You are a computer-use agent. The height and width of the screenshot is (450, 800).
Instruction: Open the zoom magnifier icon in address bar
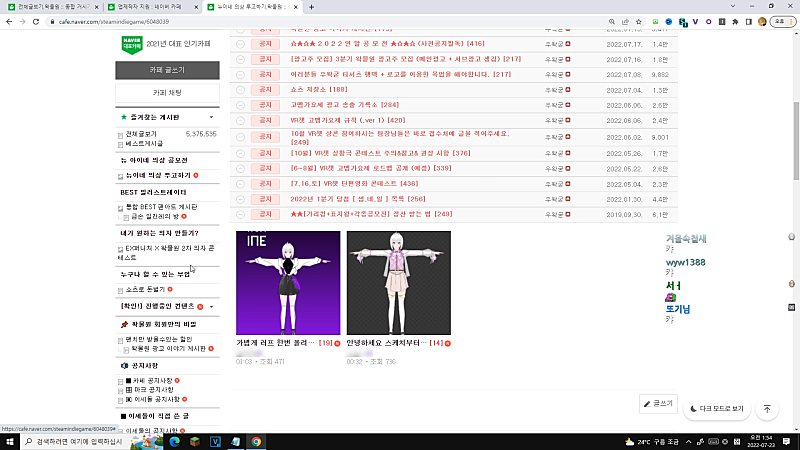[612, 22]
